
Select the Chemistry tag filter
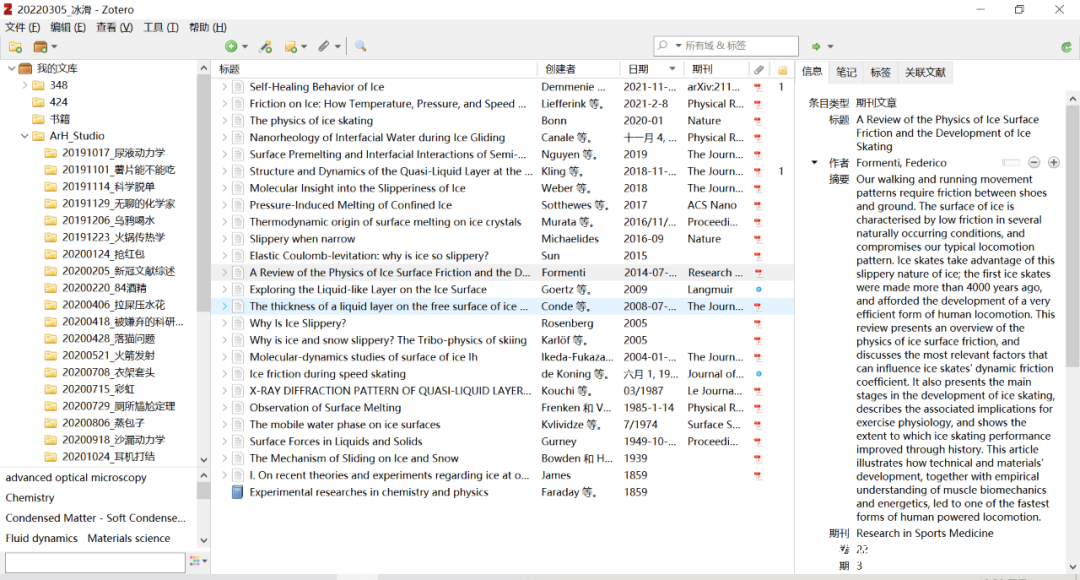click(30, 498)
